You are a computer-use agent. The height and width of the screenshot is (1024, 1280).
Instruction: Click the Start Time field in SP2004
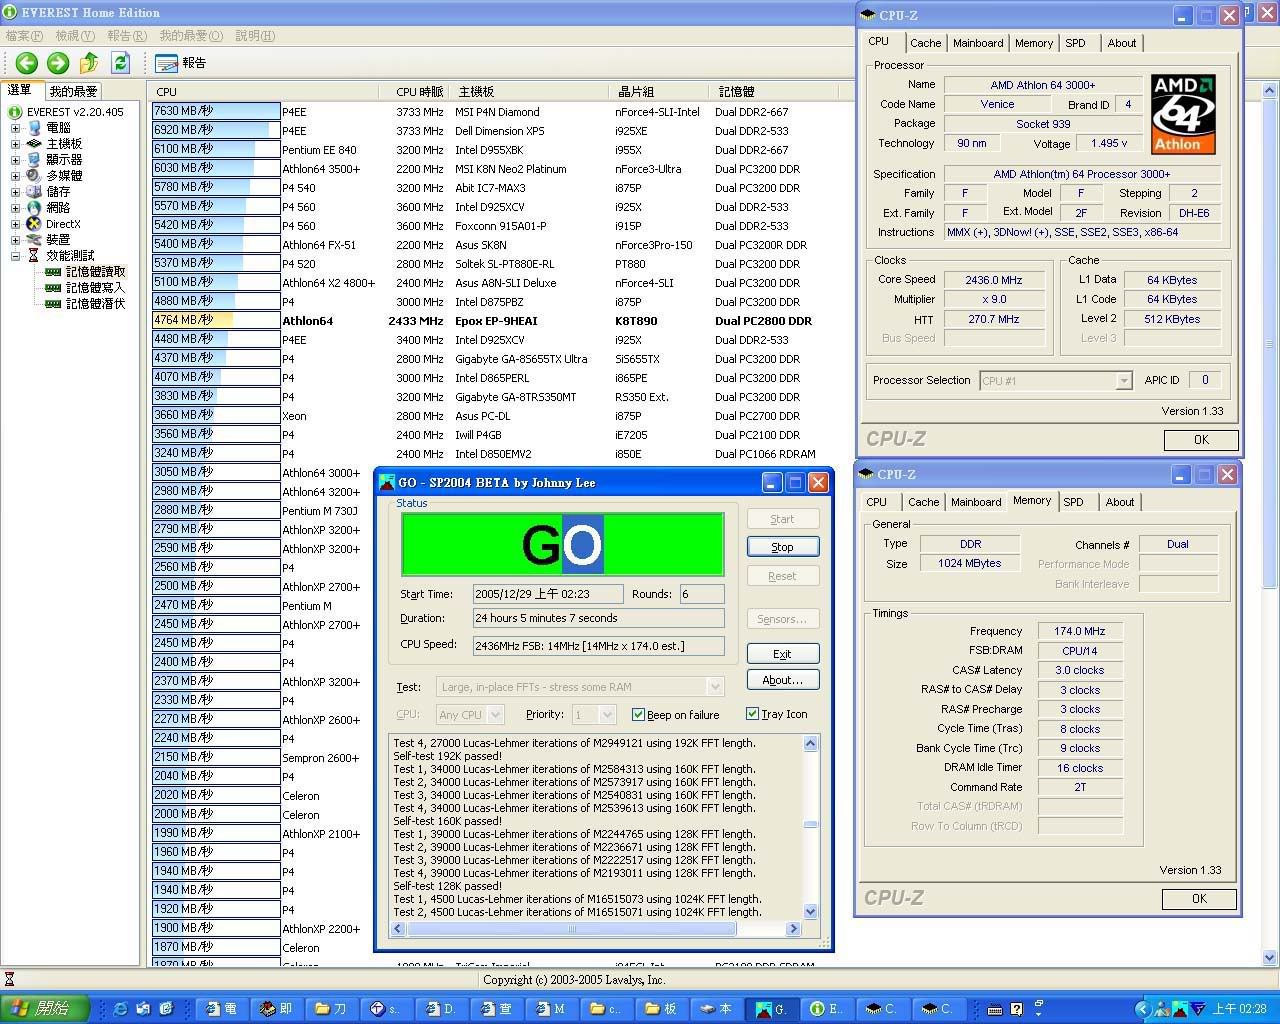pos(548,594)
